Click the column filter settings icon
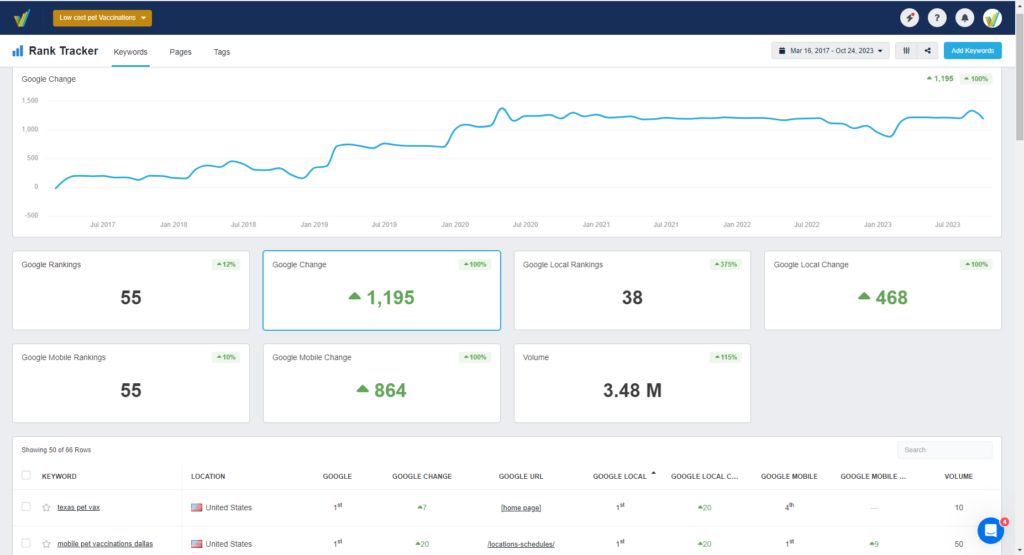Viewport: 1024px width, 555px height. [x=907, y=51]
